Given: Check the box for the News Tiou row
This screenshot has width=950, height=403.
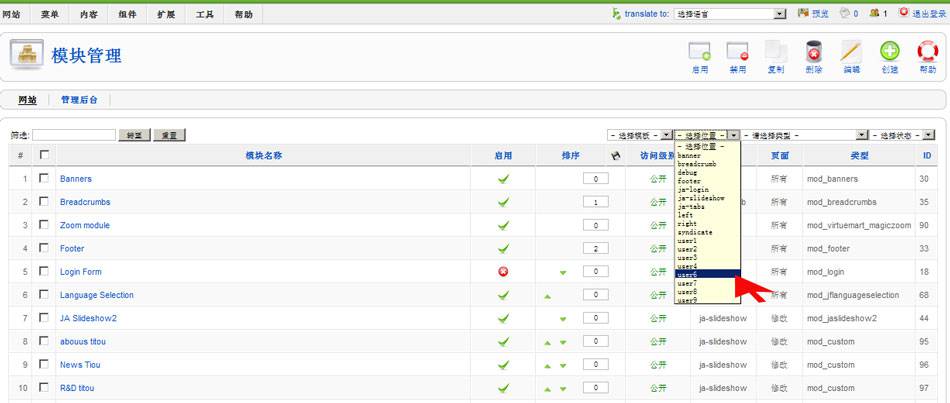Looking at the screenshot, I should coord(44,364).
